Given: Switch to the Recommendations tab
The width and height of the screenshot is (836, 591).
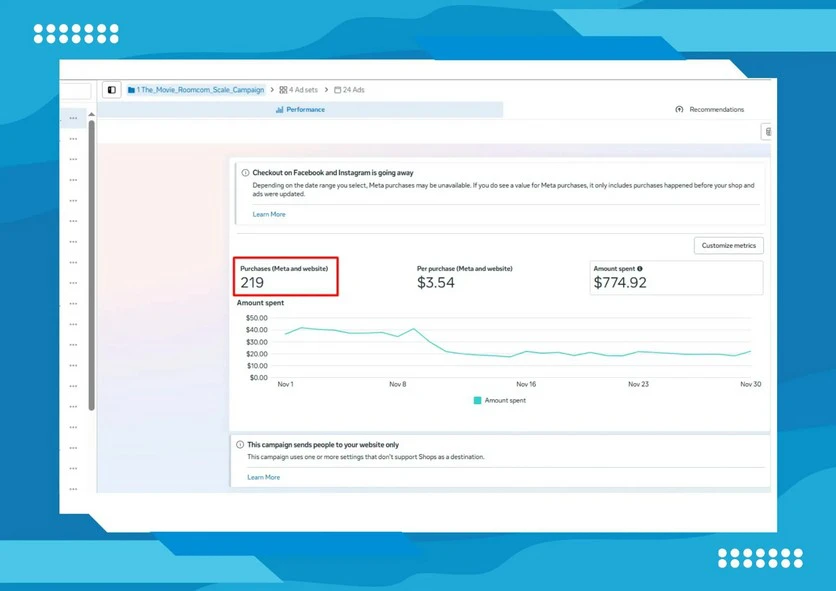Looking at the screenshot, I should click(710, 109).
